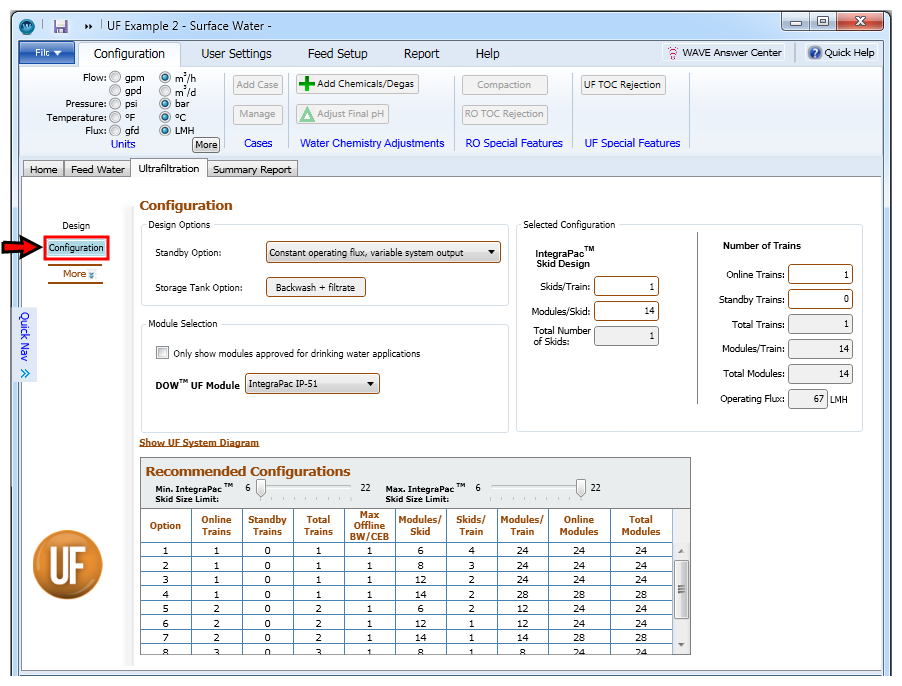Select psi pressure unit

[x=115, y=104]
